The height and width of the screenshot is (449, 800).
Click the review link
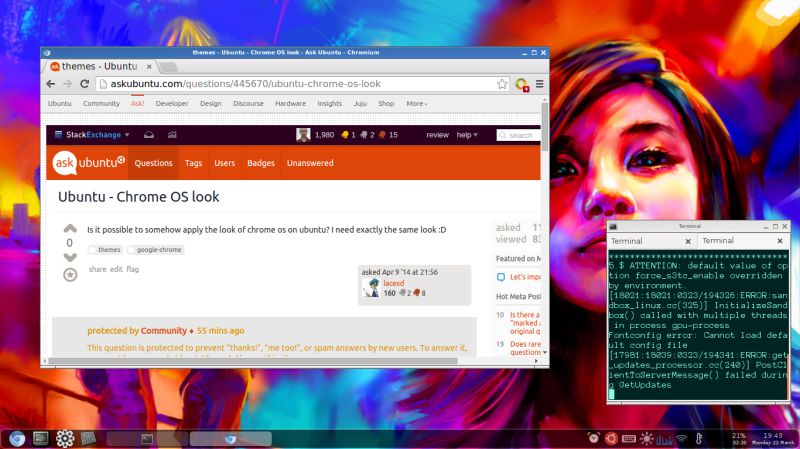click(x=437, y=135)
